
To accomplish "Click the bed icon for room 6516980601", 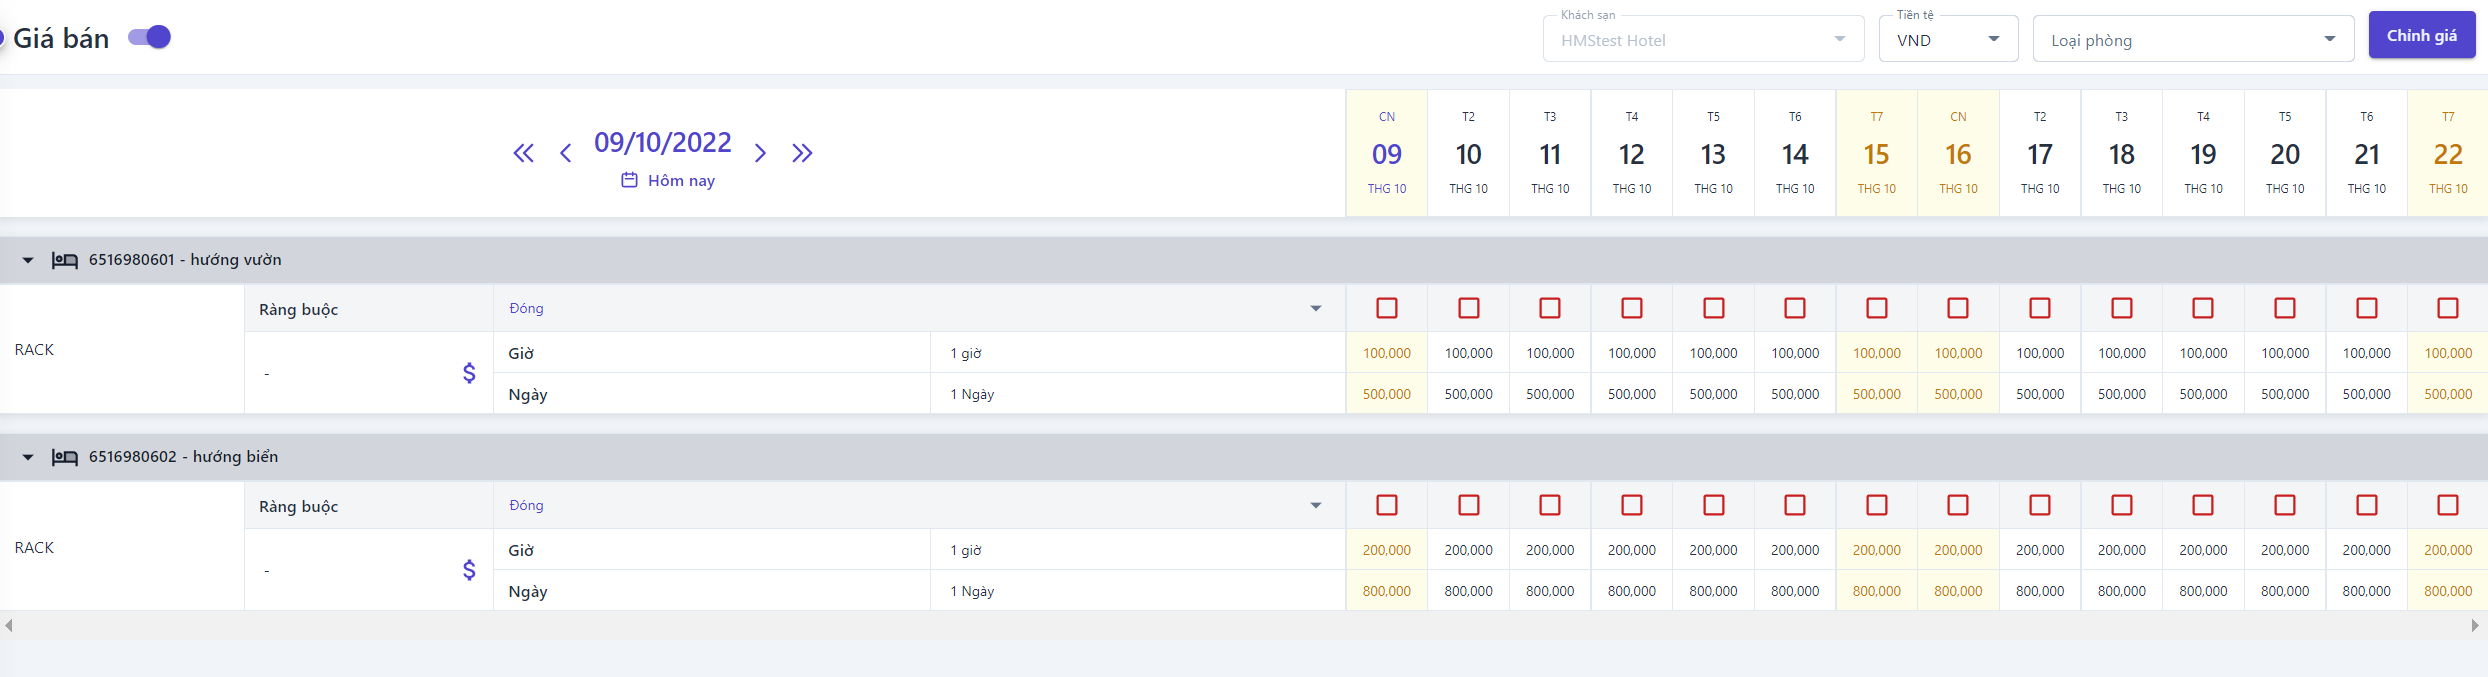I will pos(65,260).
